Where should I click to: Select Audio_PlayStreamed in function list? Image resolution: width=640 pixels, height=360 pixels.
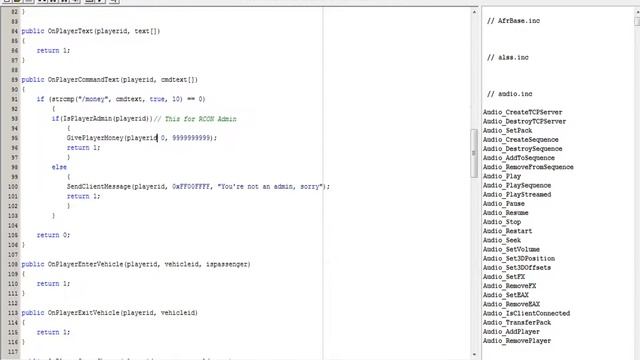click(x=517, y=194)
